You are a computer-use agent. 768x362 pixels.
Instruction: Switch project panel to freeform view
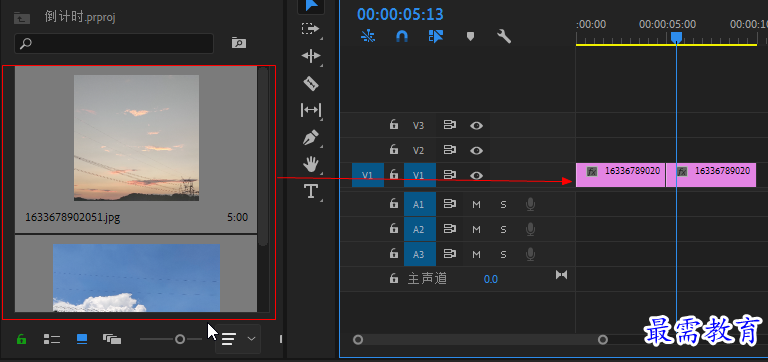pos(112,339)
